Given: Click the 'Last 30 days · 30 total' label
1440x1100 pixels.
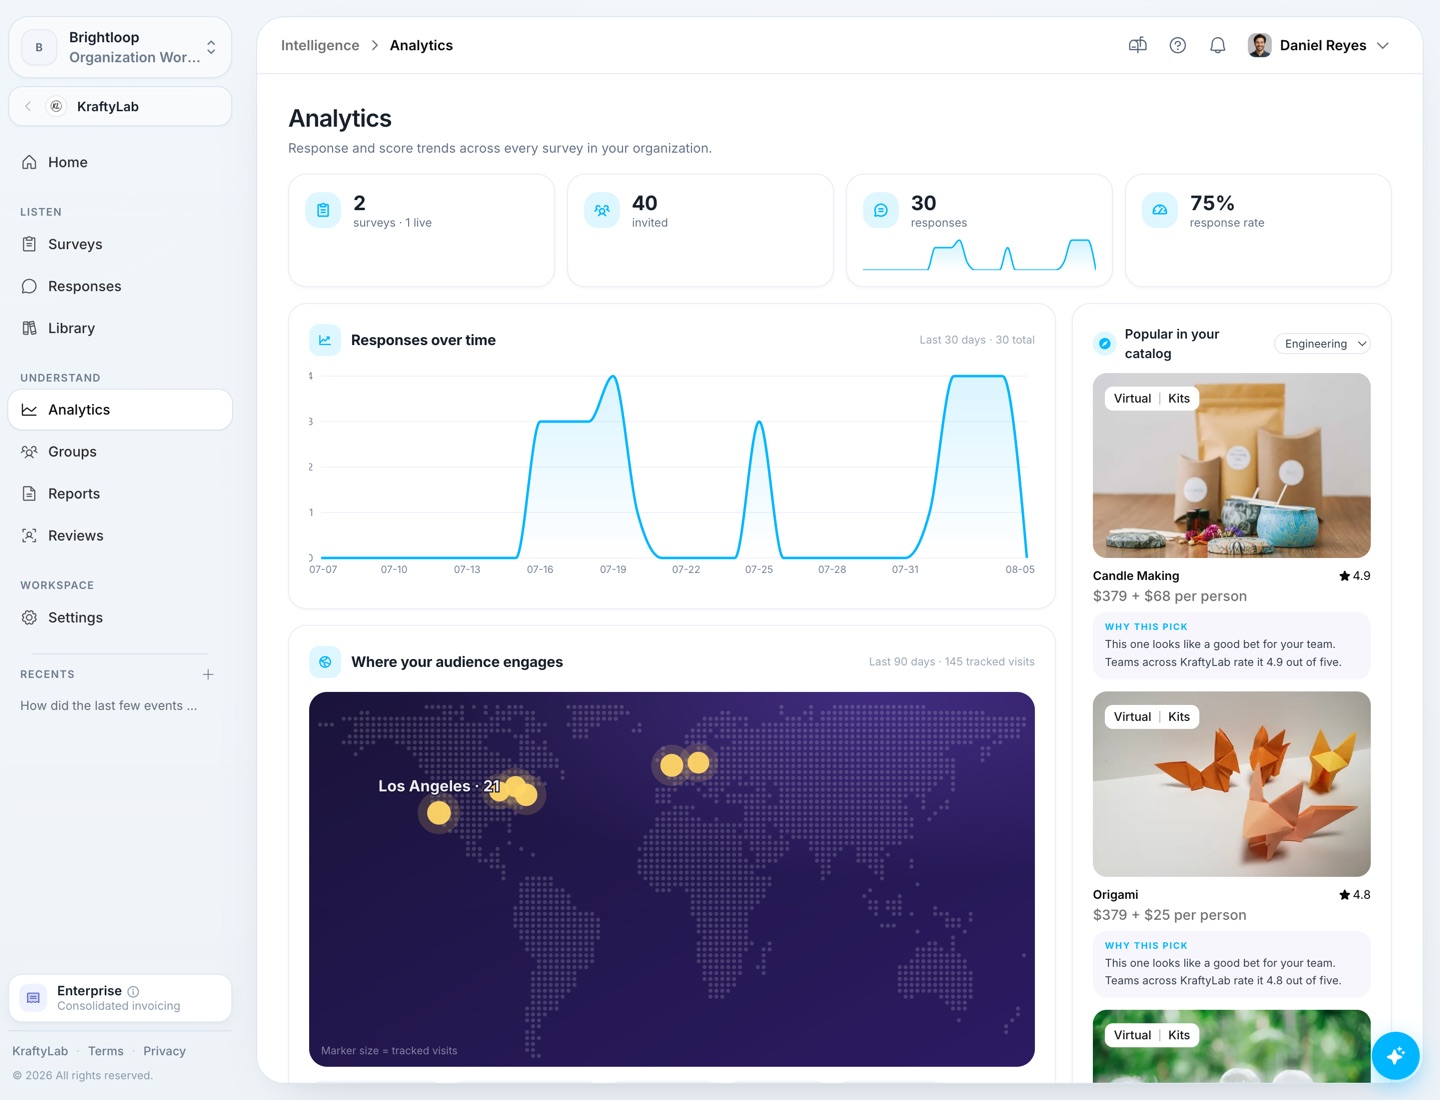Looking at the screenshot, I should [x=977, y=340].
